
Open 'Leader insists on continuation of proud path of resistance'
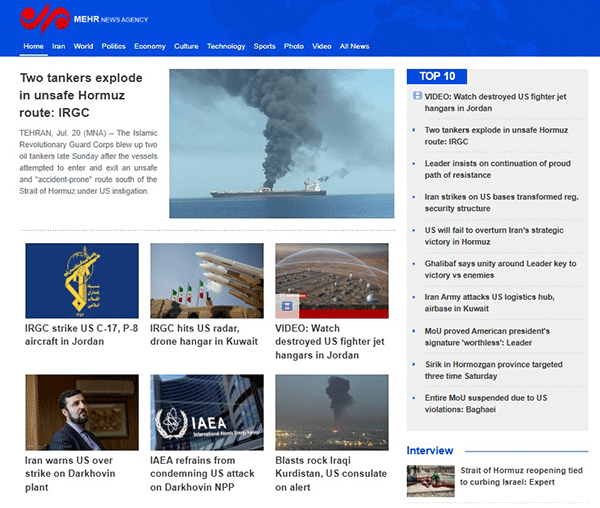(497, 169)
